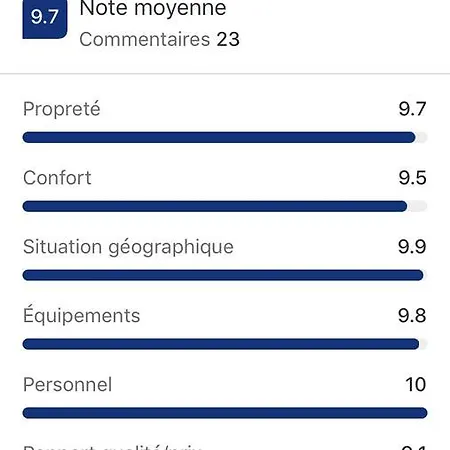
Task: Select the Confort category label
Action: [57, 178]
